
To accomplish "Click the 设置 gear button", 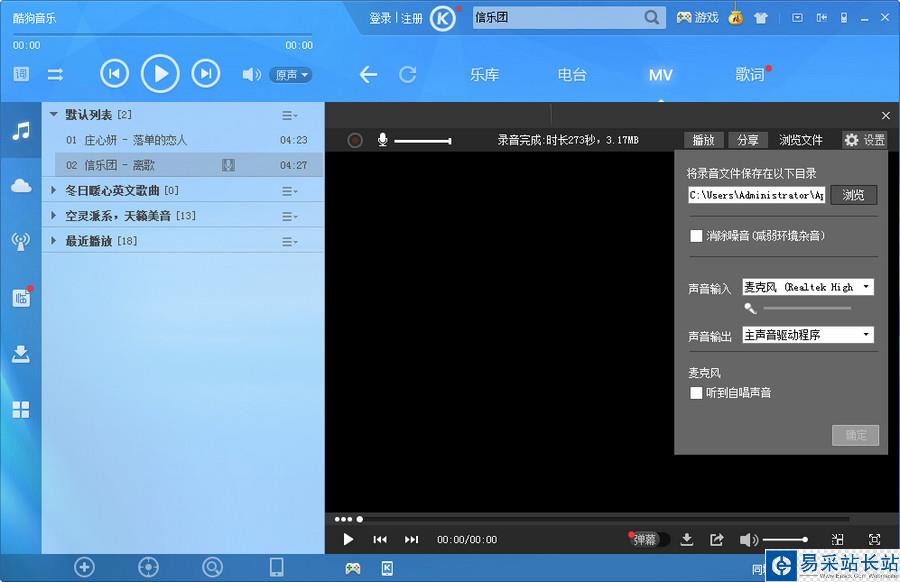I will pos(864,140).
